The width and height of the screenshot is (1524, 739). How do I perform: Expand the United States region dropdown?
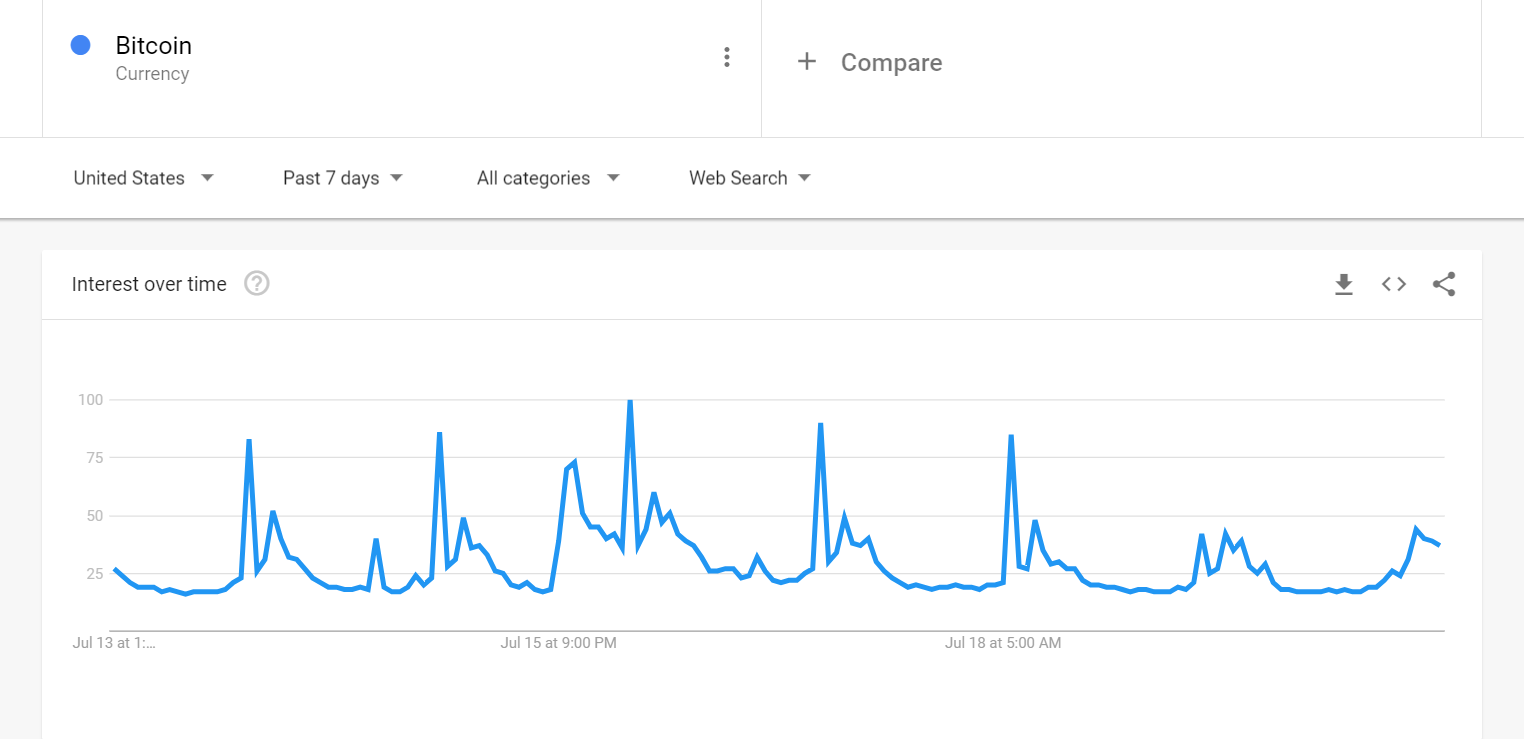(144, 178)
